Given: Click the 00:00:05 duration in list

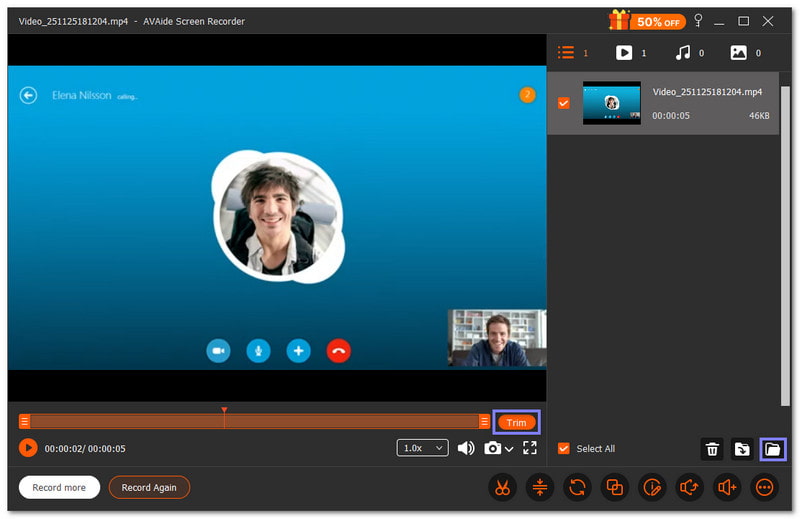Looking at the screenshot, I should point(670,116).
